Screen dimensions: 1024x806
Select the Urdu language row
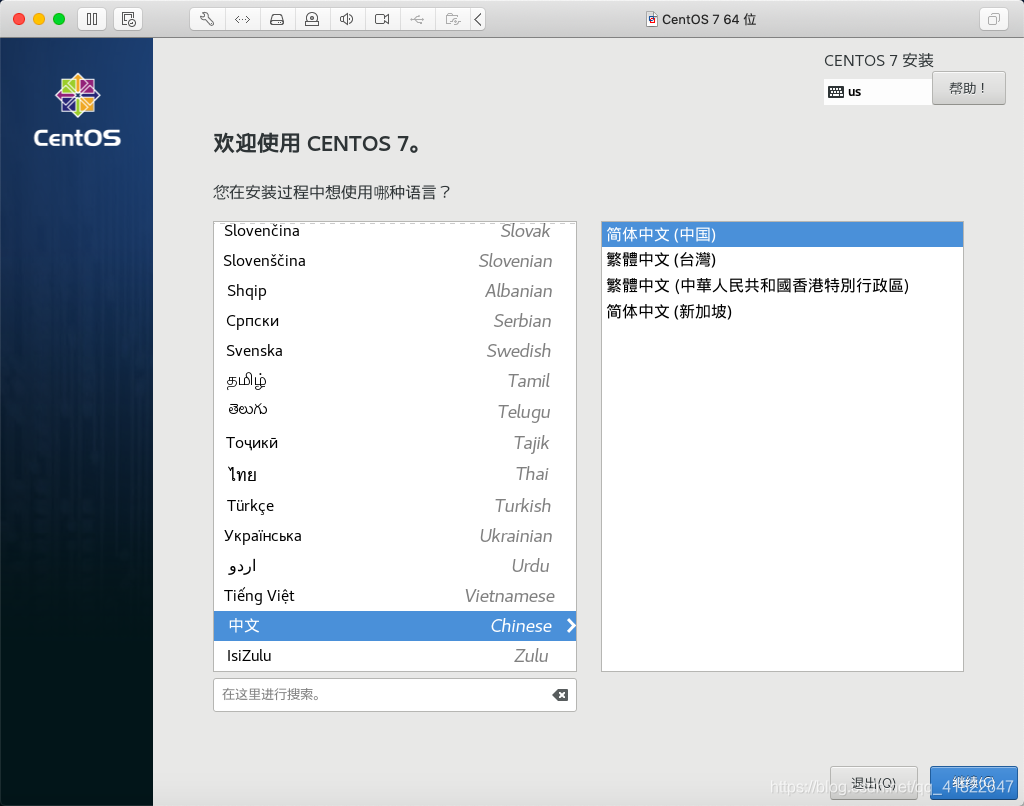click(x=394, y=566)
